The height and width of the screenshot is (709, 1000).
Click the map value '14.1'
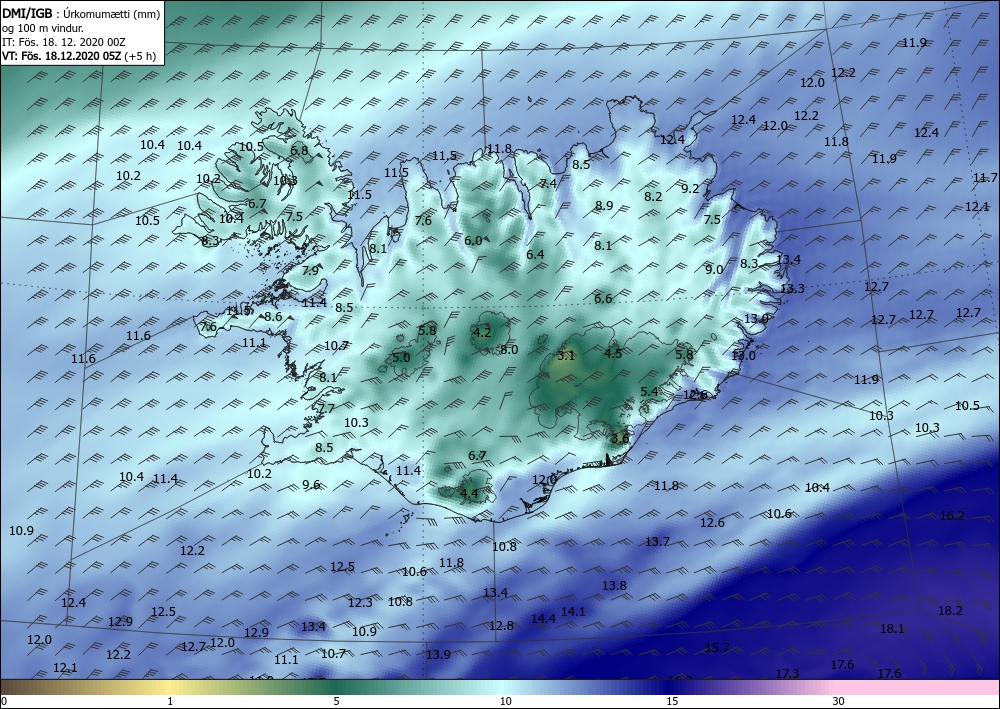(x=573, y=611)
